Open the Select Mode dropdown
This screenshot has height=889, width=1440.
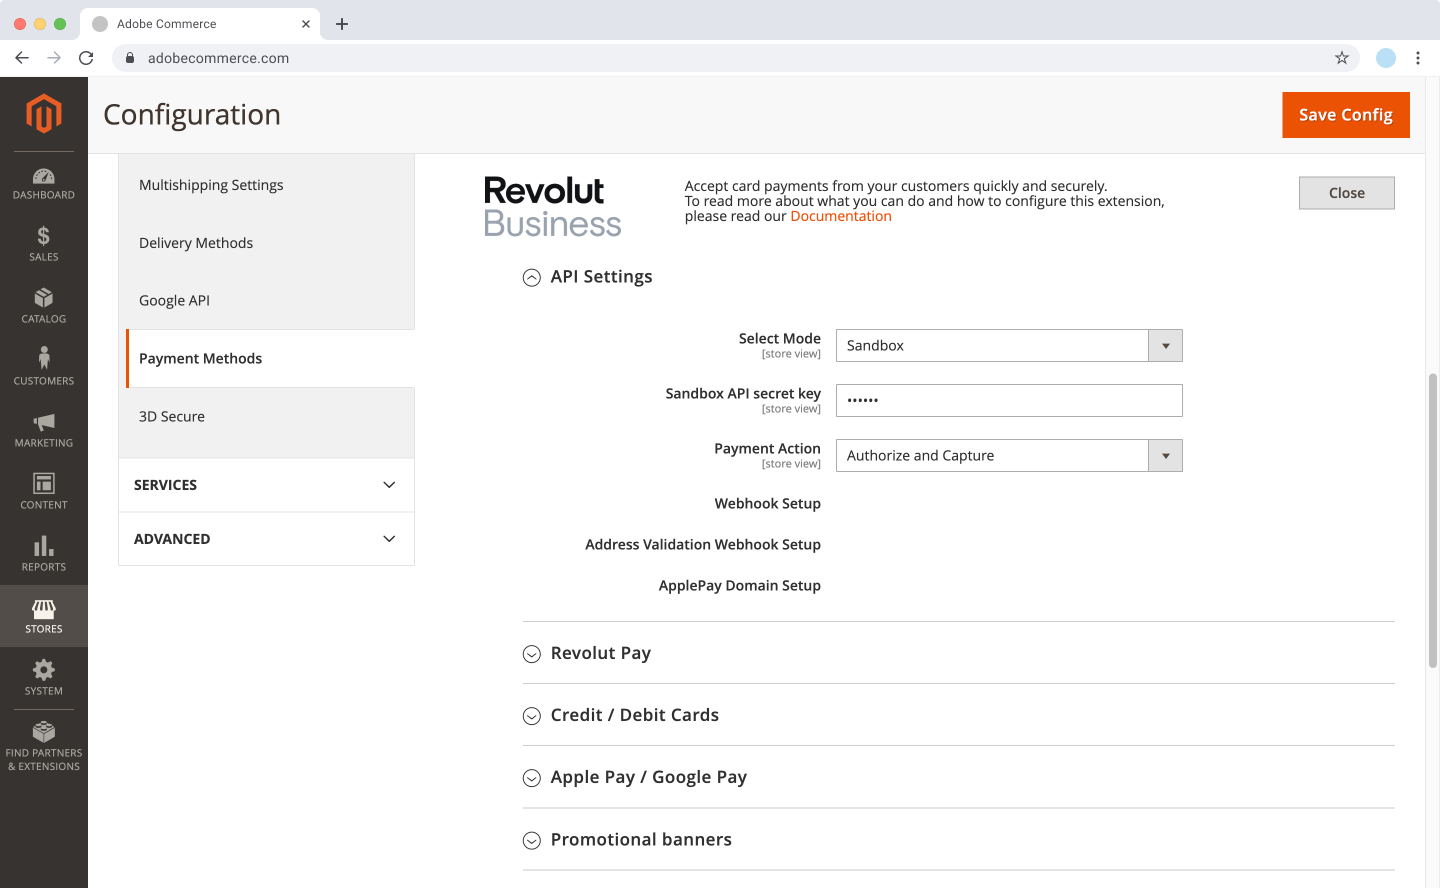[1009, 346]
